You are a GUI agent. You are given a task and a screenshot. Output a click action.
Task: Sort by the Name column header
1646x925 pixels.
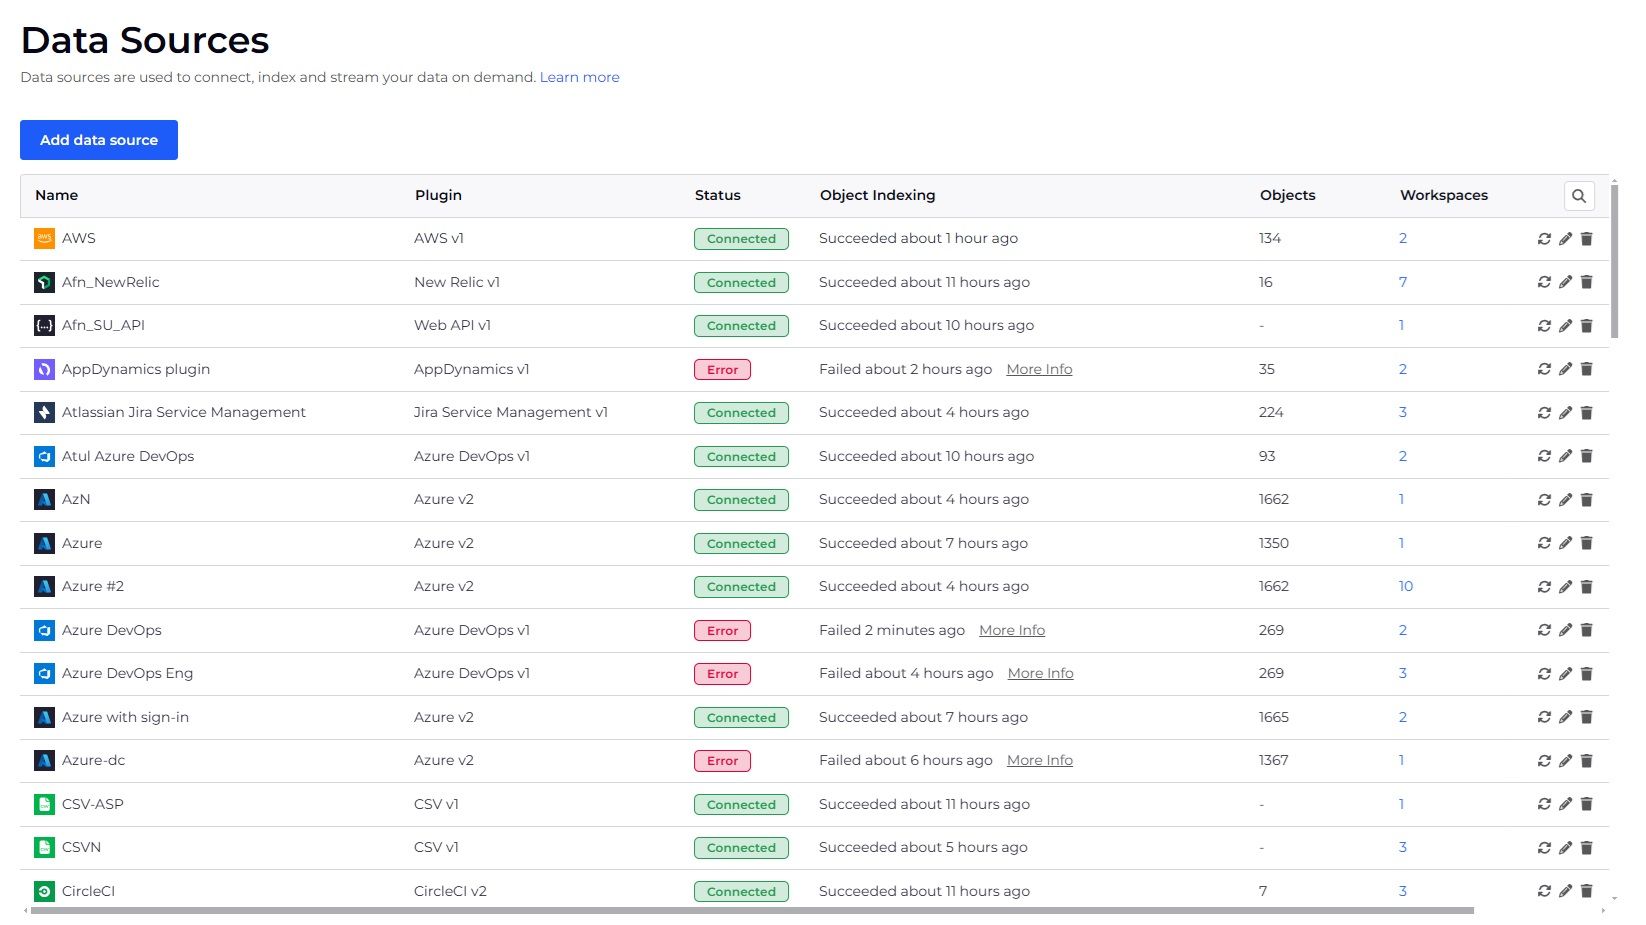[x=56, y=195]
